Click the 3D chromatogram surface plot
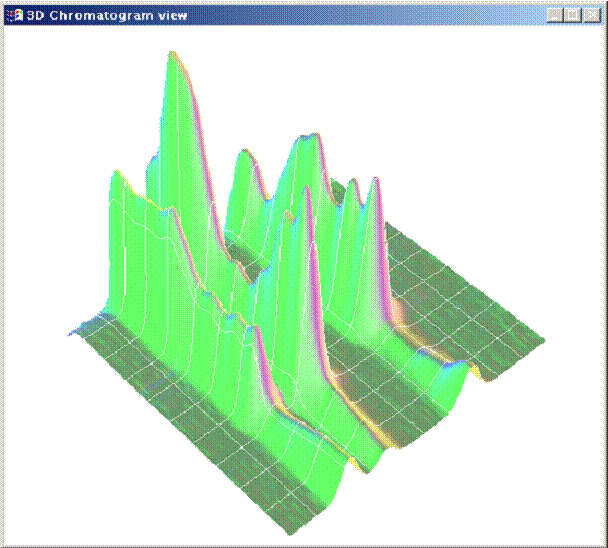Image resolution: width=608 pixels, height=548 pixels. tap(306, 295)
